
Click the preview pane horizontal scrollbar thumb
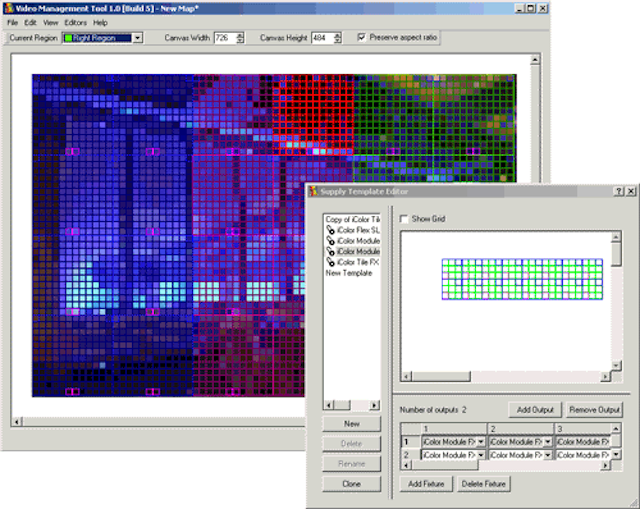pos(441,376)
